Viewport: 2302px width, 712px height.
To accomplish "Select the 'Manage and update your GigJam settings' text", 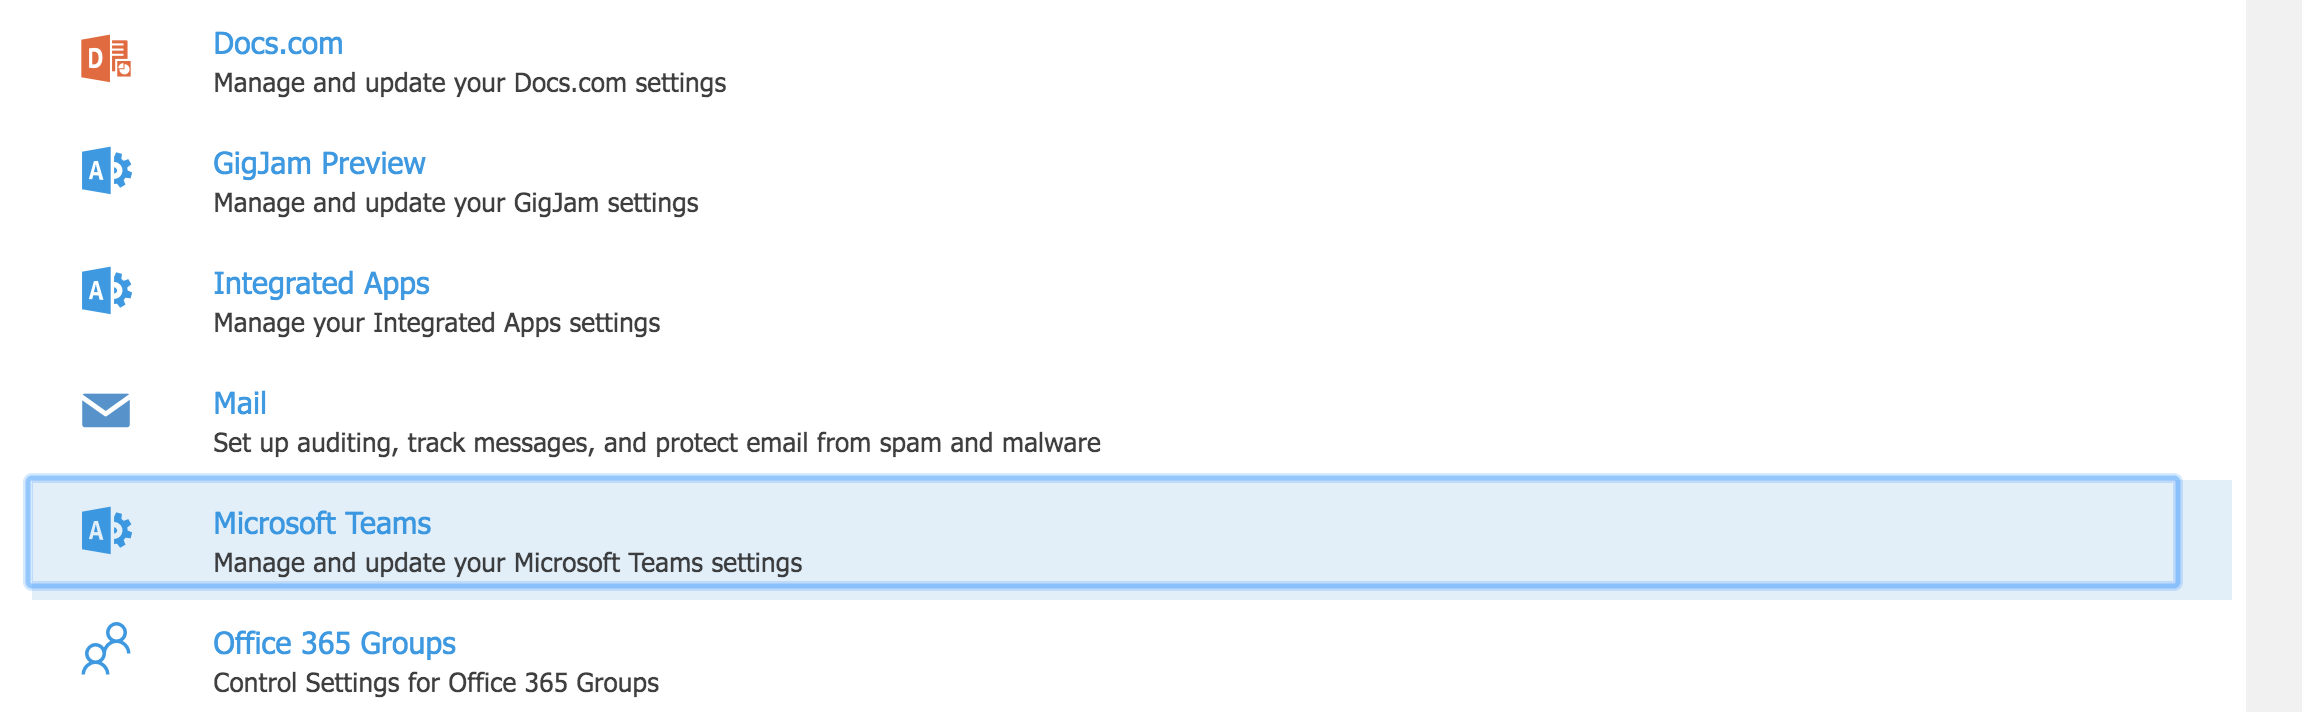I will tap(456, 203).
